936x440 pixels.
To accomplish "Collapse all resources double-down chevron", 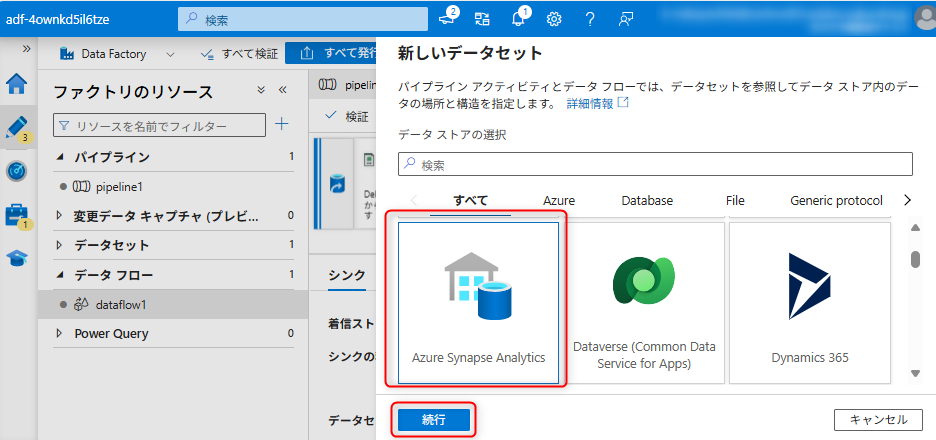I will point(261,90).
